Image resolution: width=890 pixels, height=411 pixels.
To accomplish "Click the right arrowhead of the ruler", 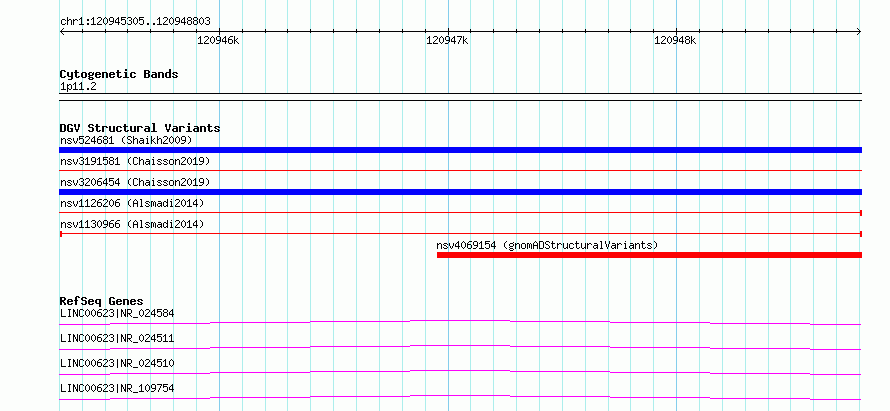I will [859, 31].
